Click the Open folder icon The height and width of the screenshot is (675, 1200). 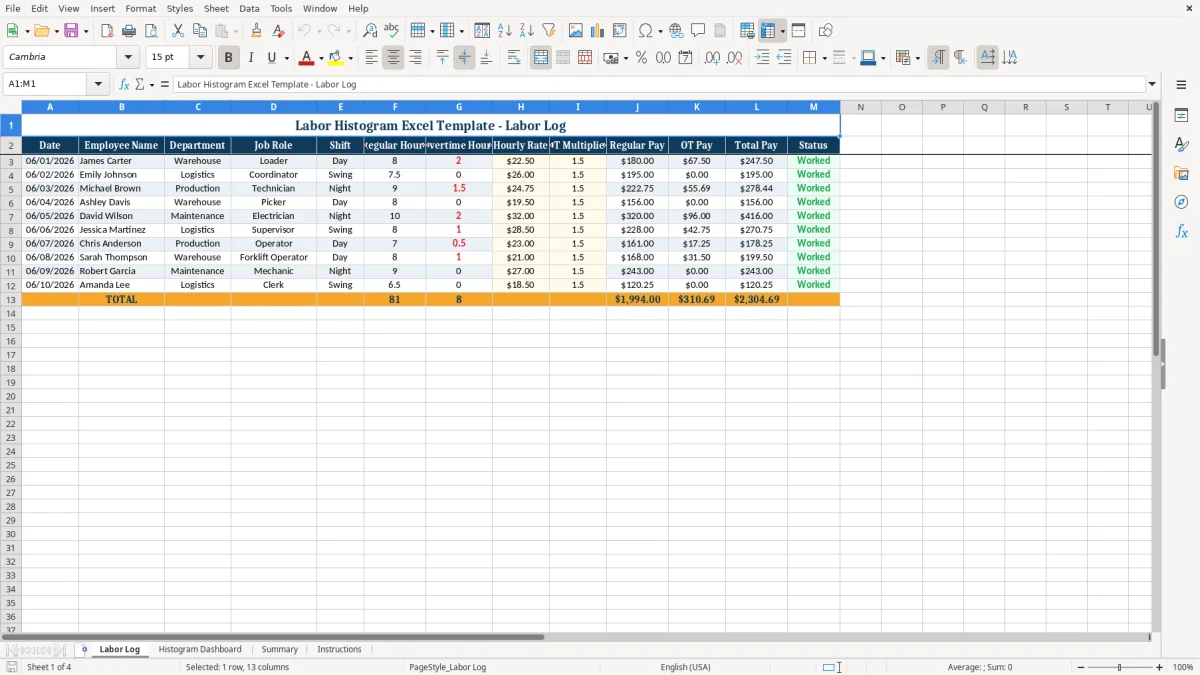41,31
